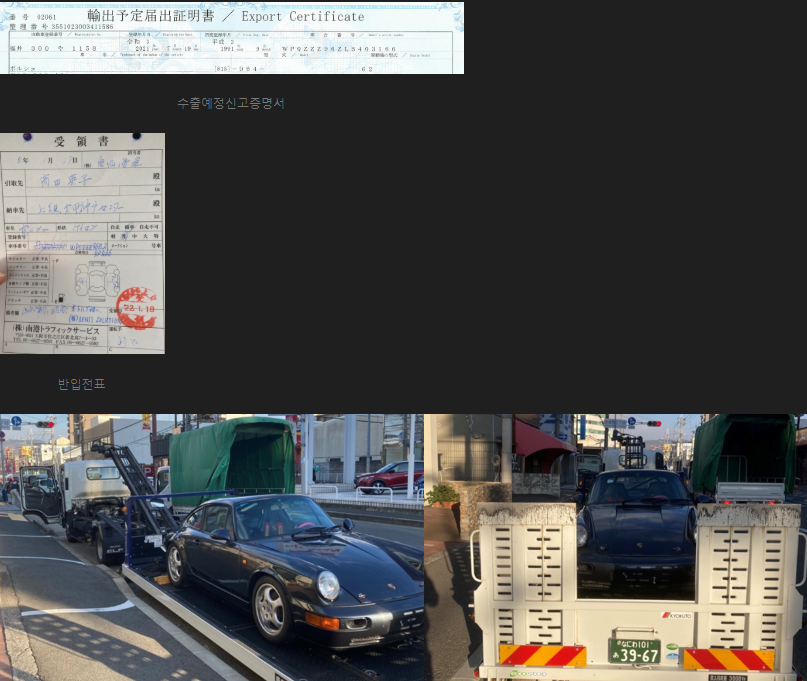The width and height of the screenshot is (807, 681).
Task: Select the 반입전표 caption text
Action: (x=81, y=384)
